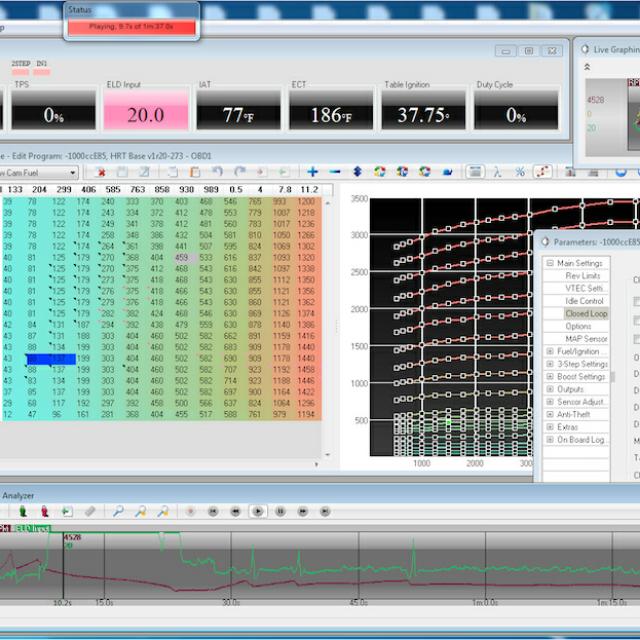The image size is (640, 640).
Task: Click the lambda icon in the table toolbar
Action: tap(497, 172)
